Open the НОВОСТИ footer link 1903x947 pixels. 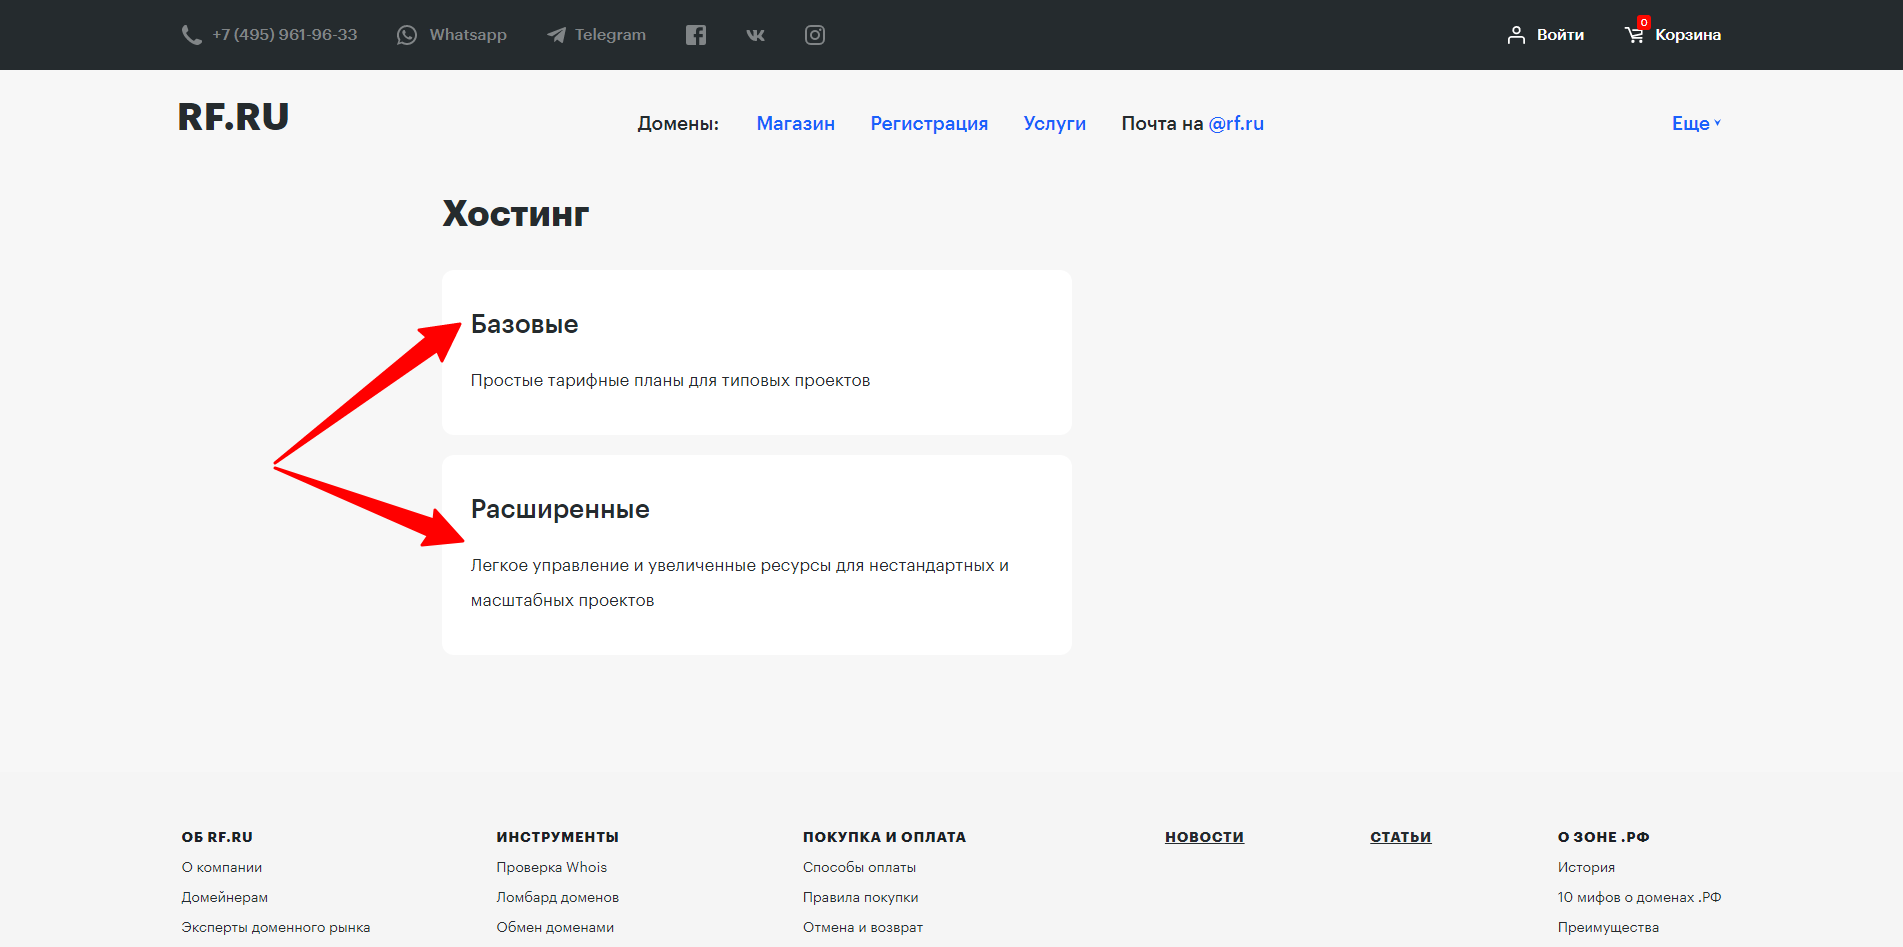click(x=1204, y=837)
